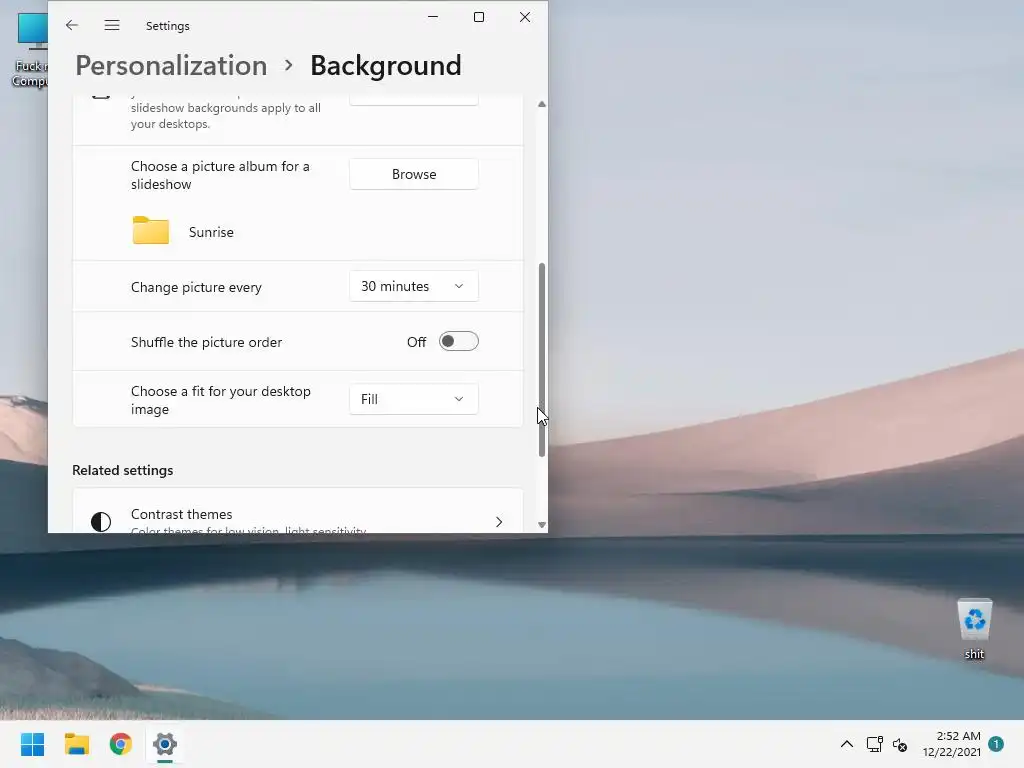
Task: Open the Contrast themes chevron
Action: (x=499, y=522)
